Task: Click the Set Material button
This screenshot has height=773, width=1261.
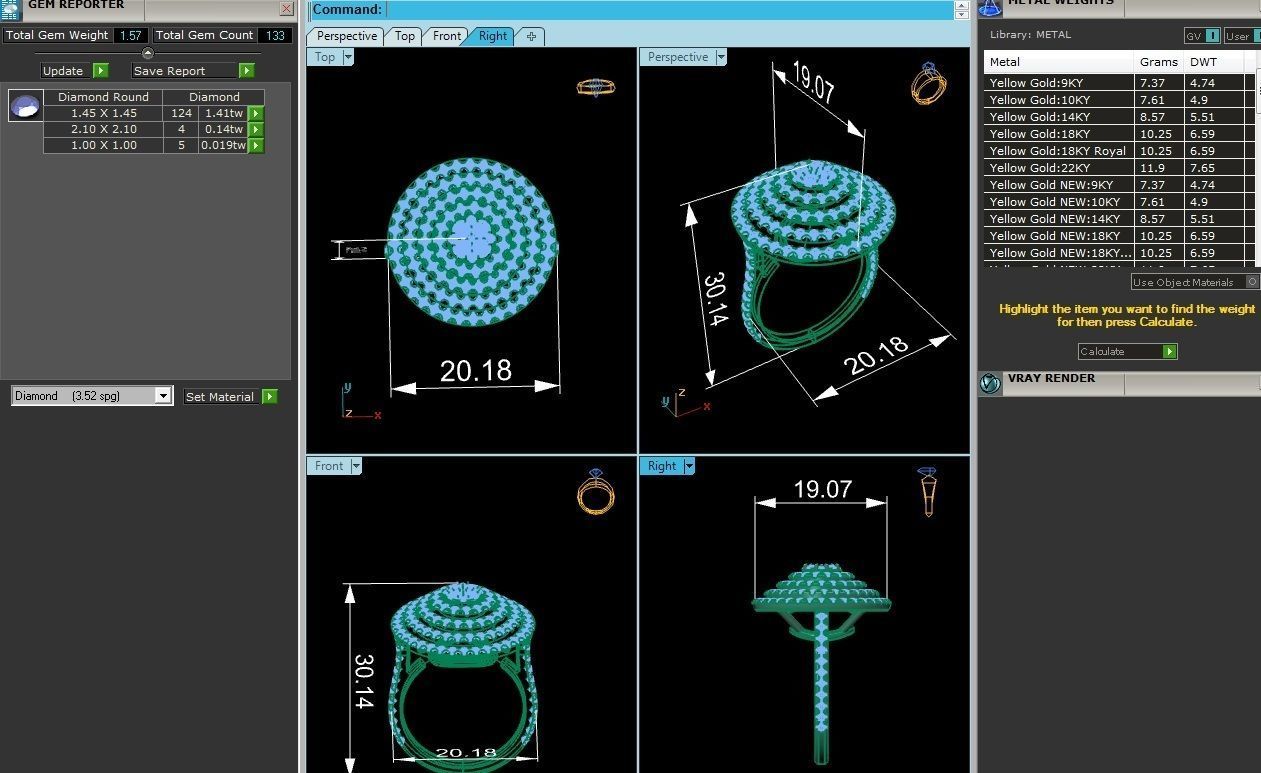Action: click(220, 397)
